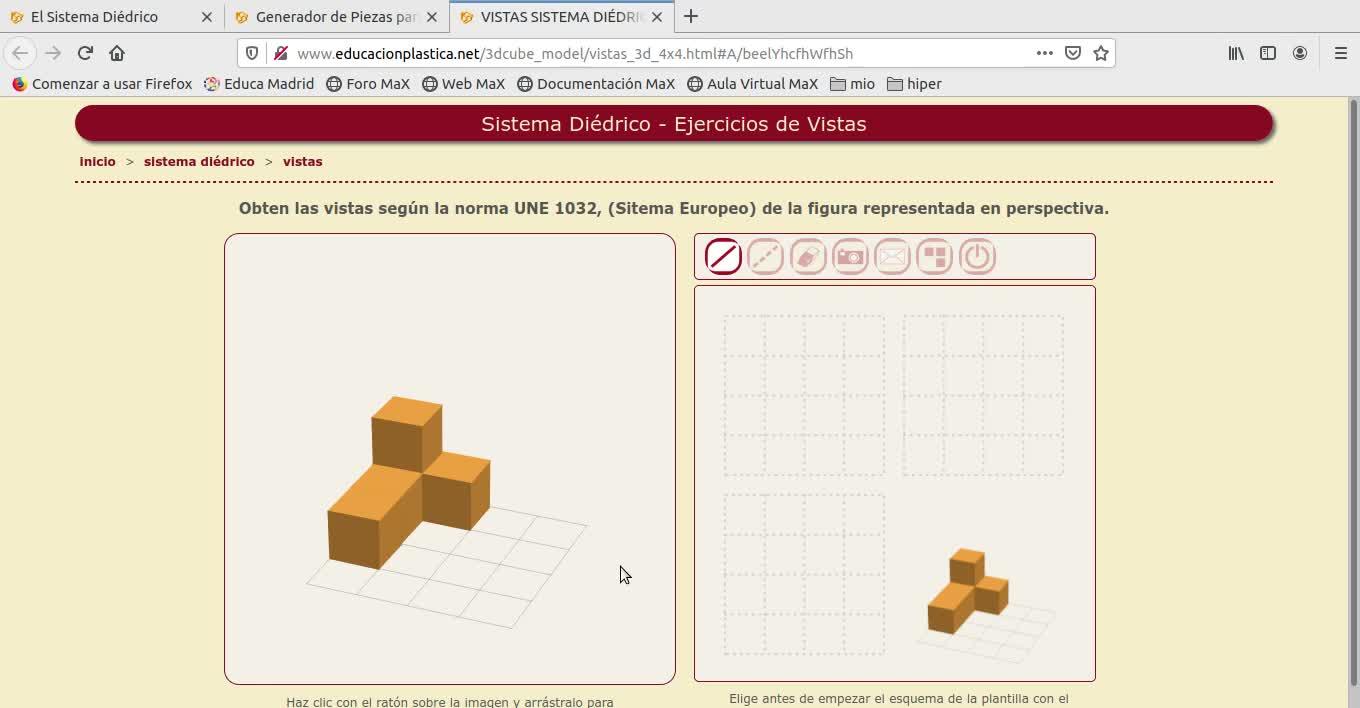Screen dimensions: 1360x708
Task: Click the envelope send icon
Action: tap(892, 257)
